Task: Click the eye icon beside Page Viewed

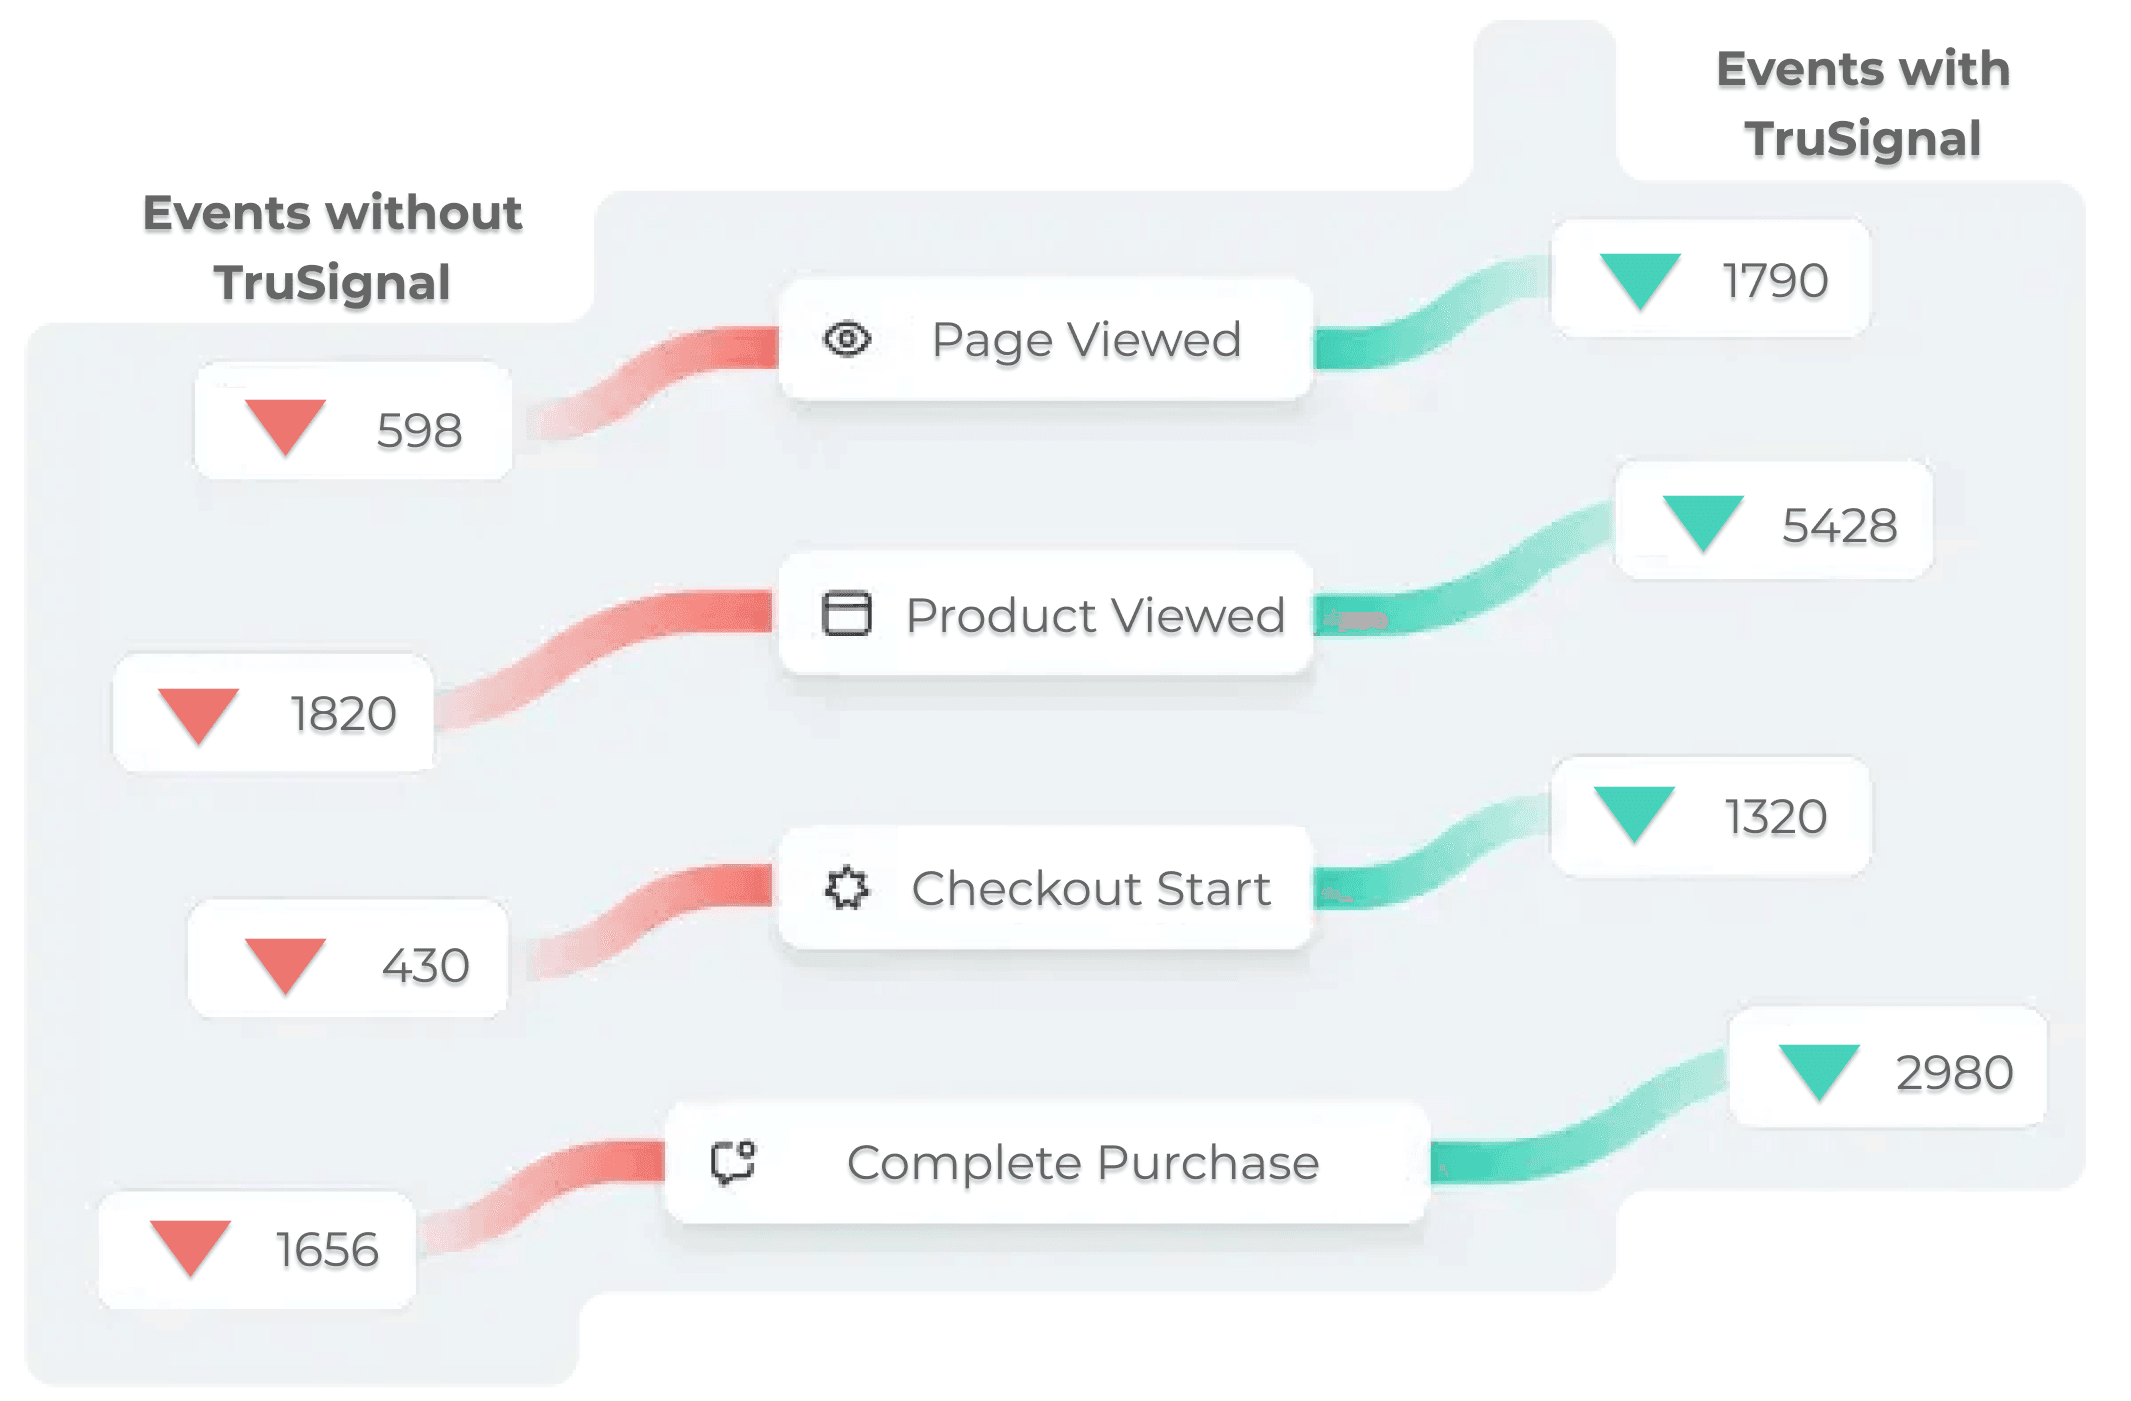Action: tap(847, 339)
